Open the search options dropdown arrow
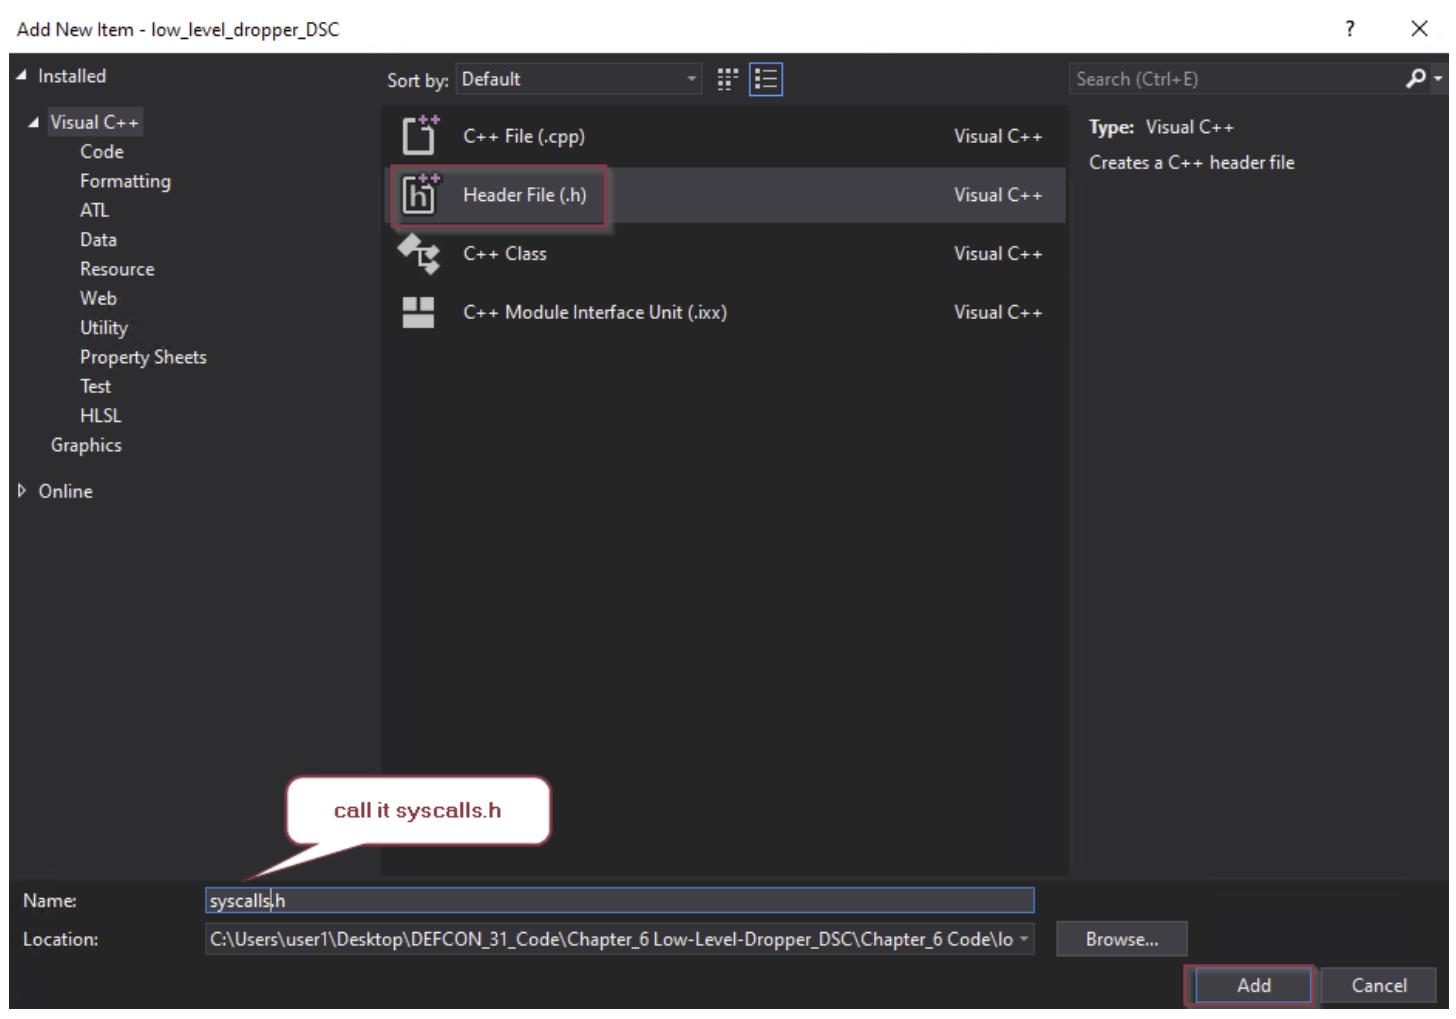1456x1019 pixels. click(1438, 78)
